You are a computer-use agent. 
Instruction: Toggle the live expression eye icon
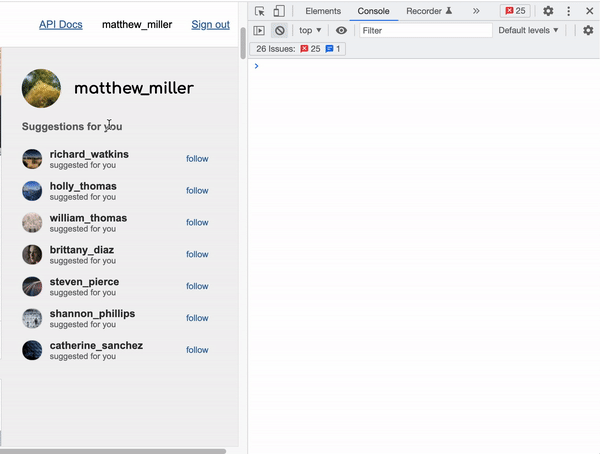(x=341, y=30)
